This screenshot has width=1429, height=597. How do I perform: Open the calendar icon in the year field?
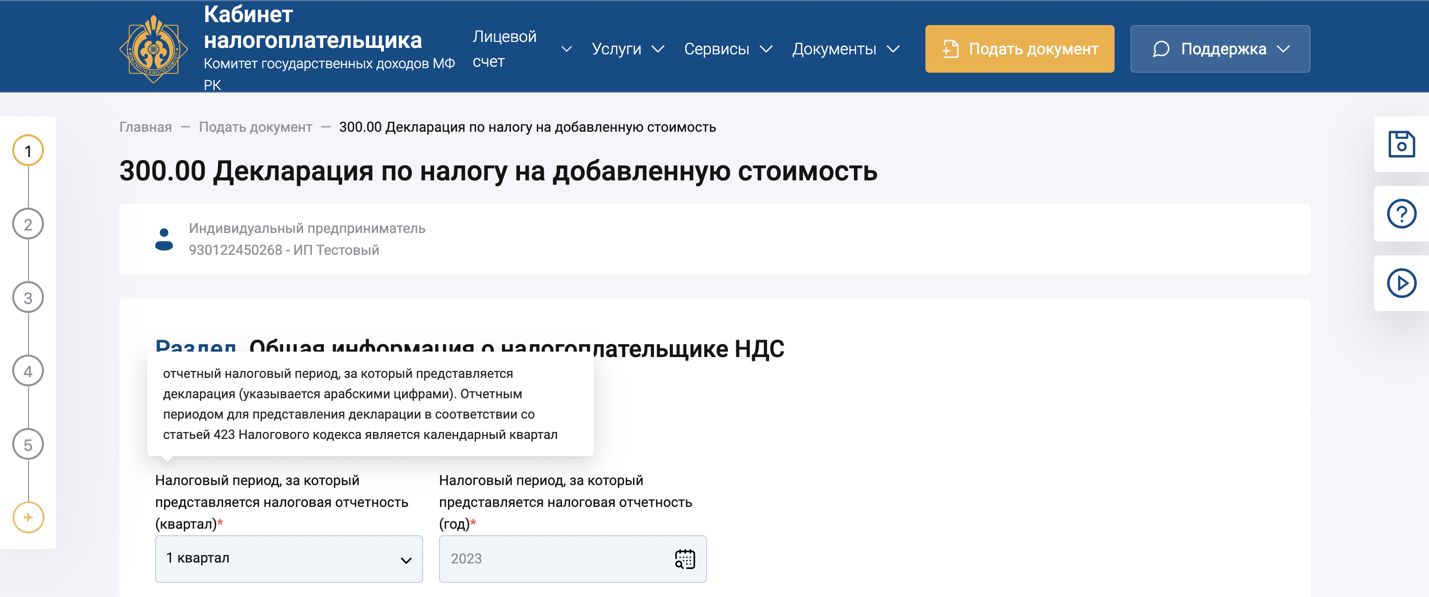click(x=685, y=559)
